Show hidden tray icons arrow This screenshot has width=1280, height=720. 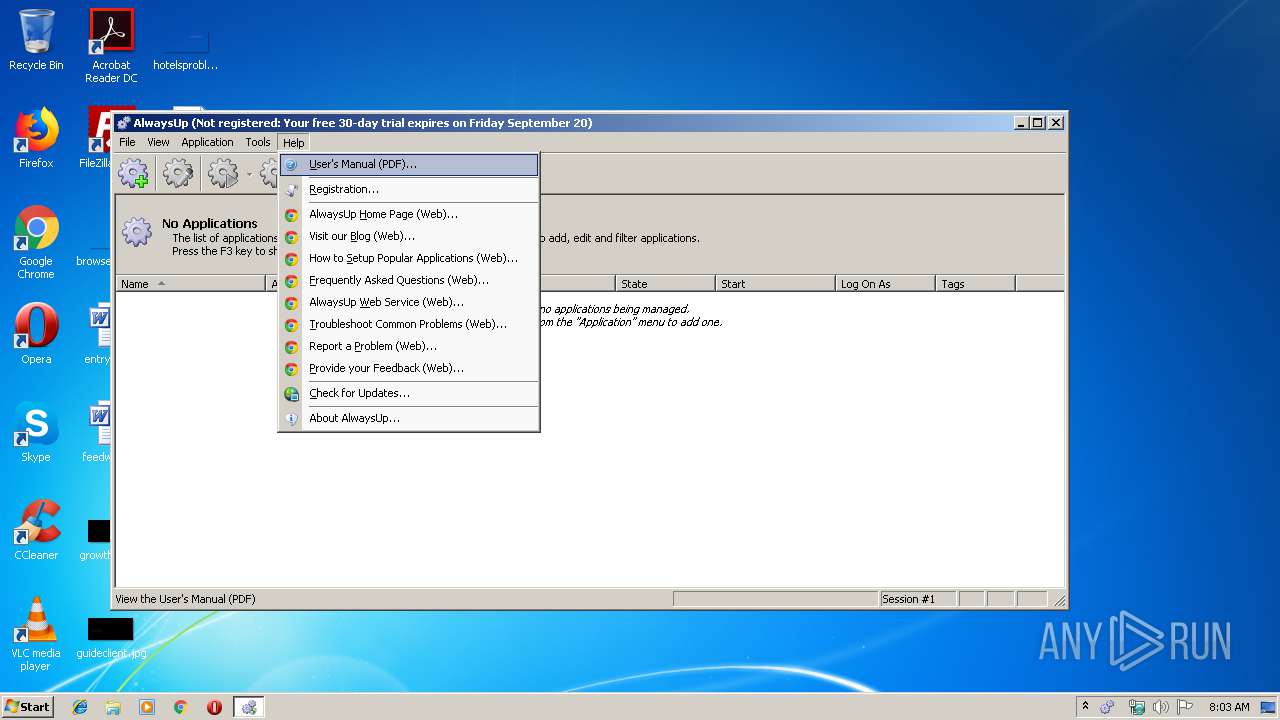pos(1085,706)
